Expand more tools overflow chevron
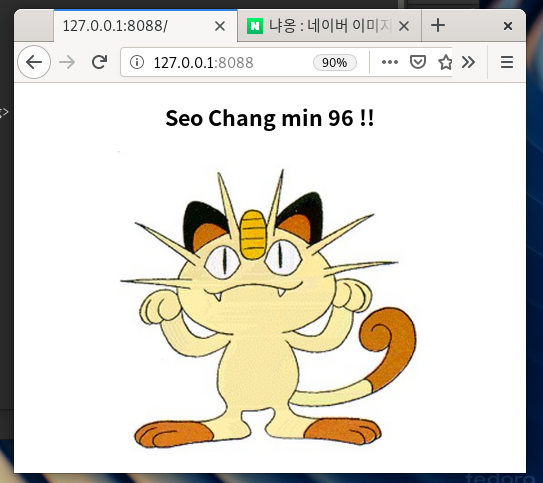This screenshot has width=543, height=483. [468, 62]
